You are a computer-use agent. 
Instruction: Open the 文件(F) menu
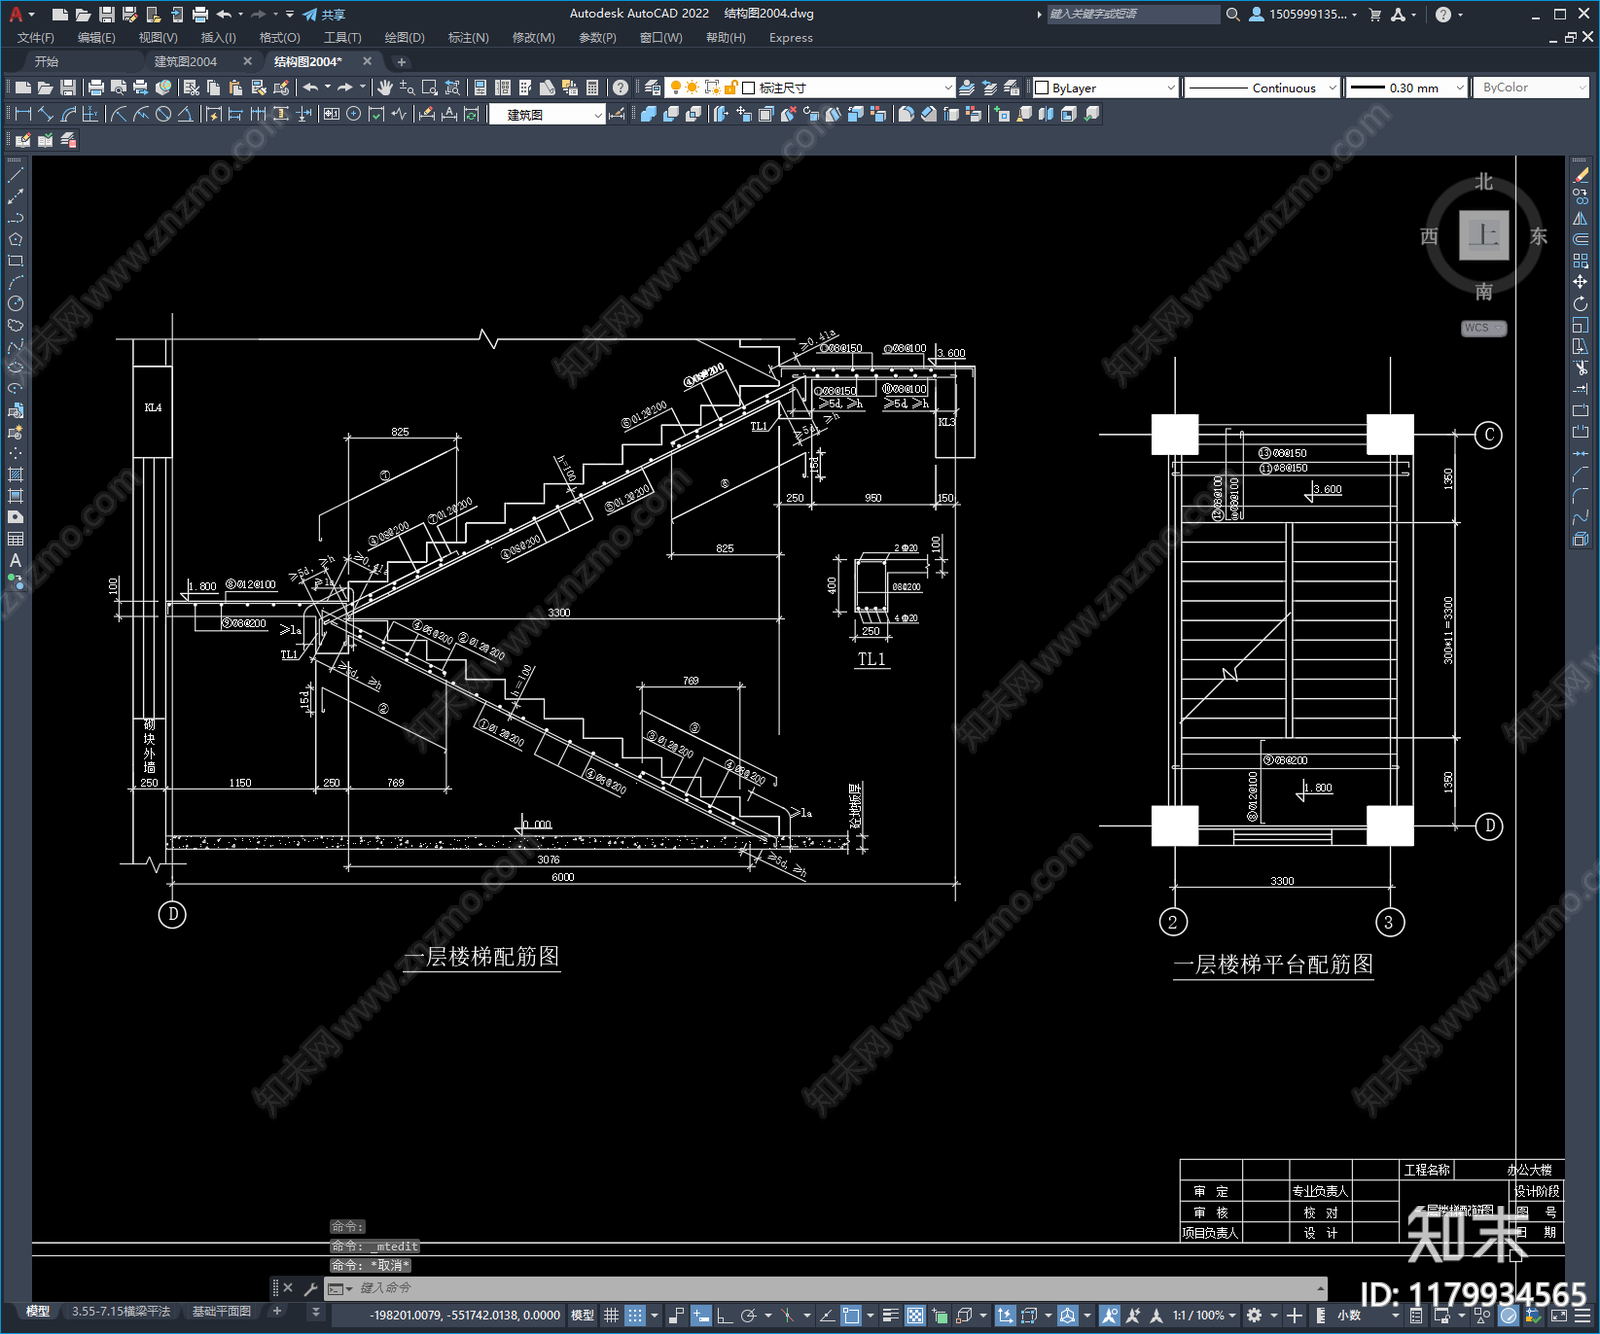pos(36,38)
